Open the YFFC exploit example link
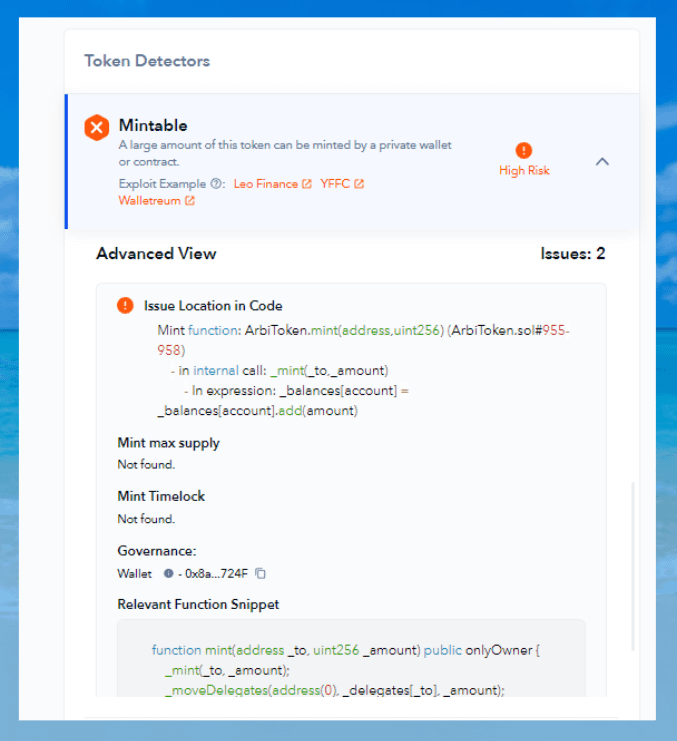Image resolution: width=677 pixels, height=741 pixels. 335,184
